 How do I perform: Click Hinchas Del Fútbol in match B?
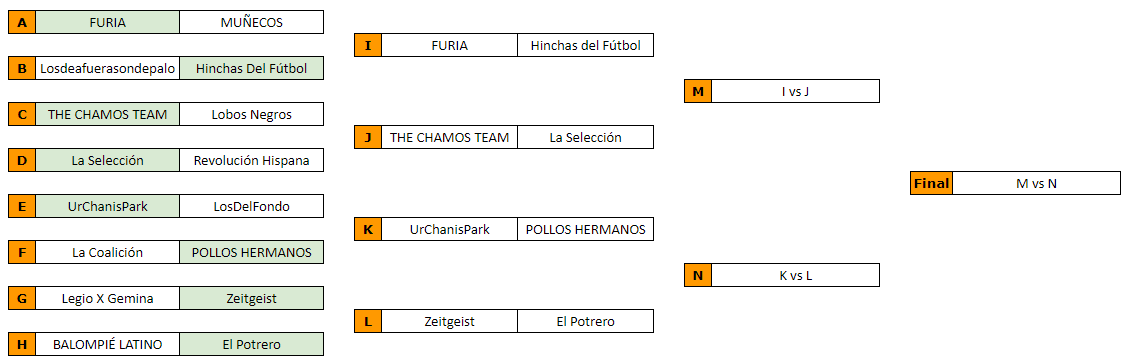[251, 69]
